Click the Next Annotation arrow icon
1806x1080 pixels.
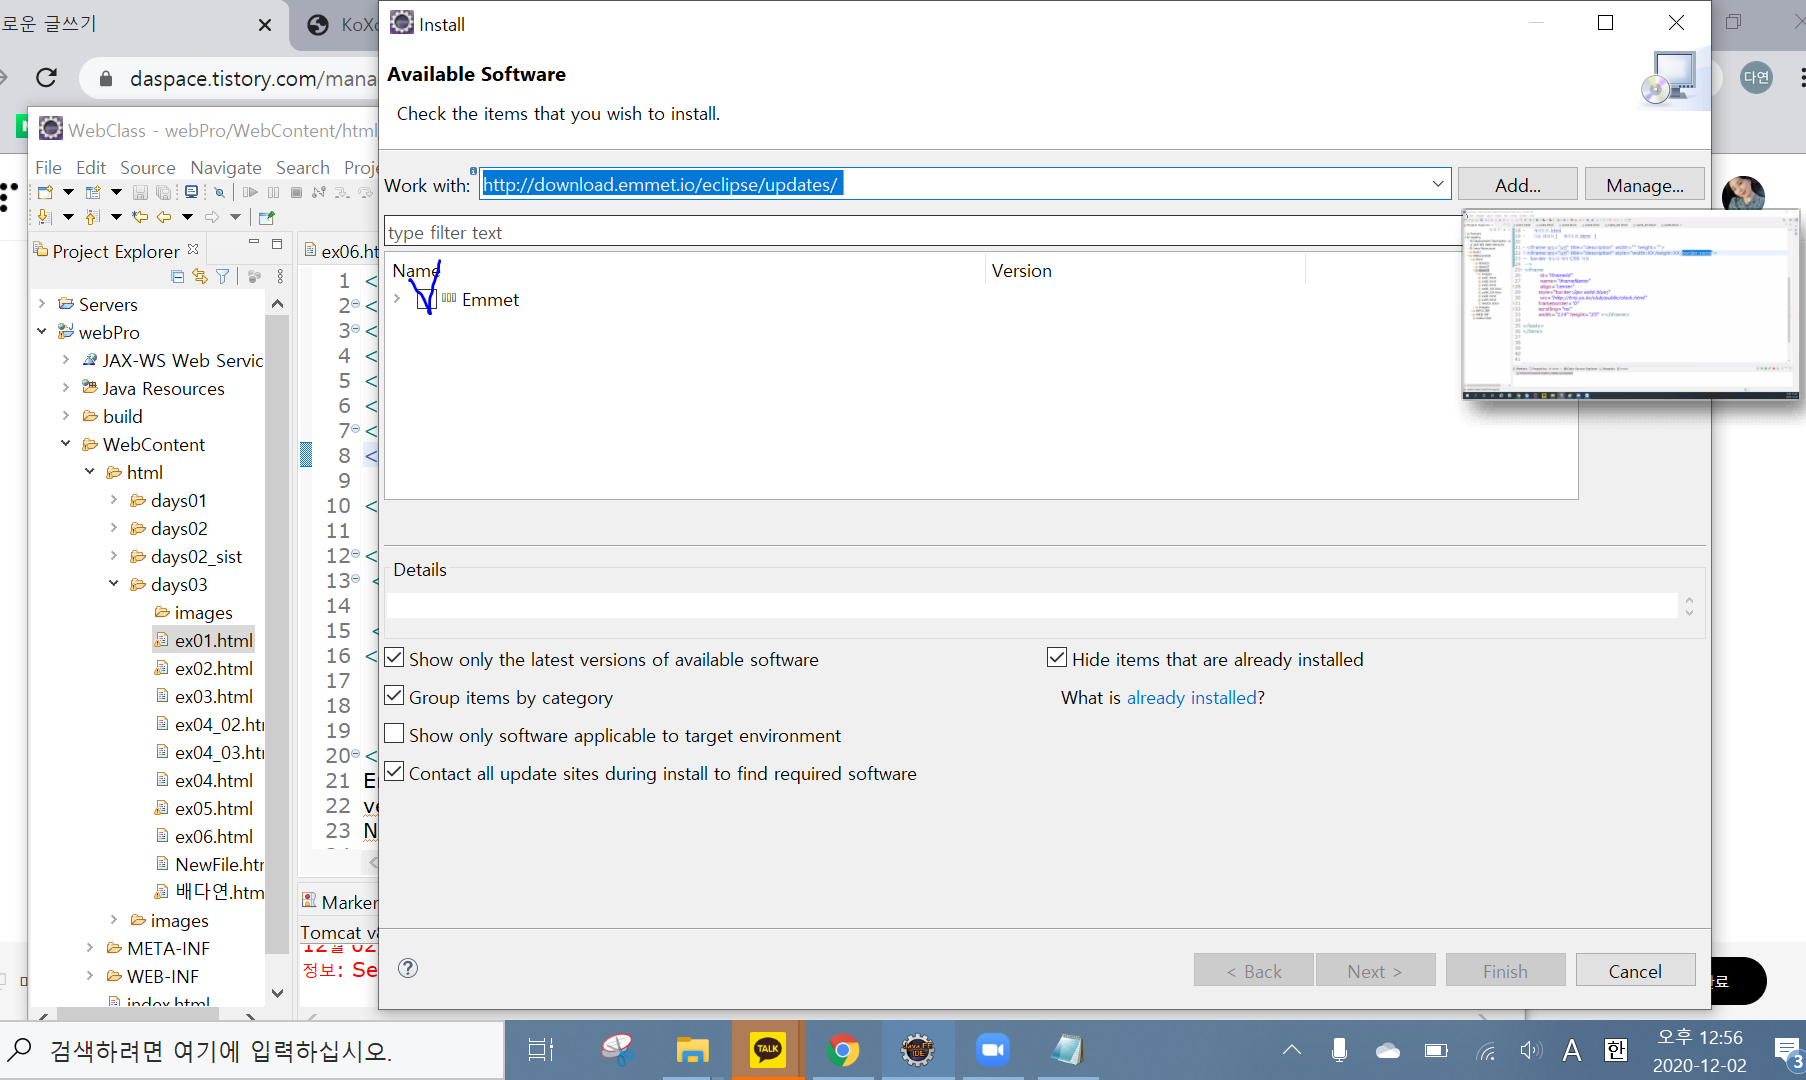(44, 217)
